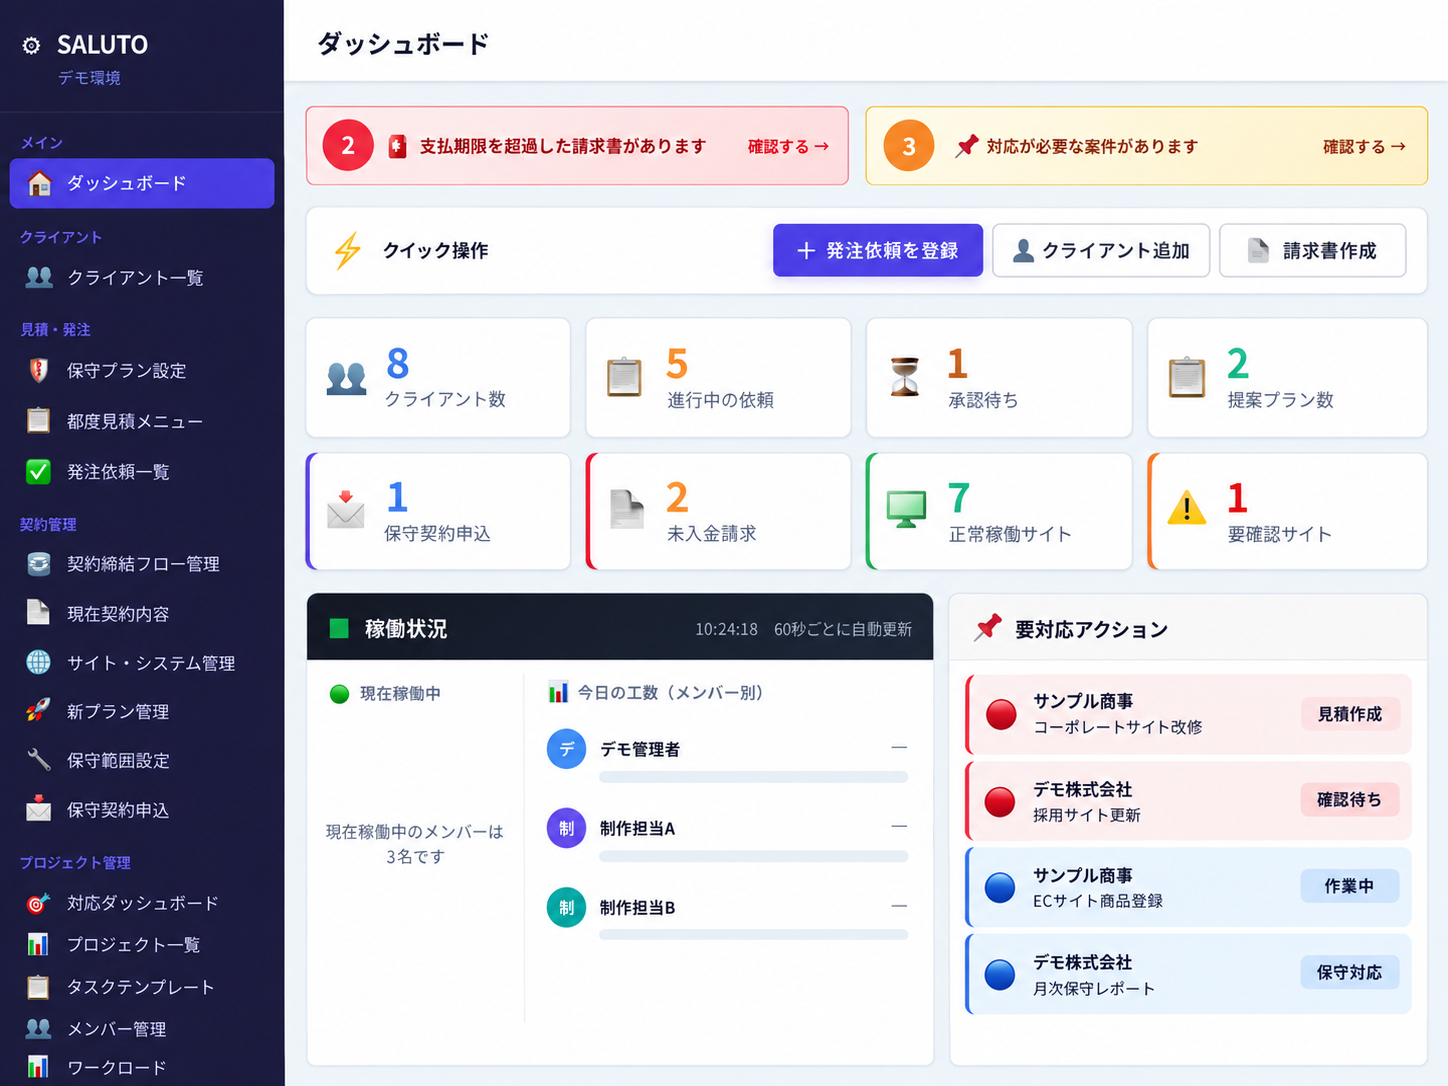Click the target icon beside 対応ダッシュボード
The height and width of the screenshot is (1086, 1448).
[38, 903]
